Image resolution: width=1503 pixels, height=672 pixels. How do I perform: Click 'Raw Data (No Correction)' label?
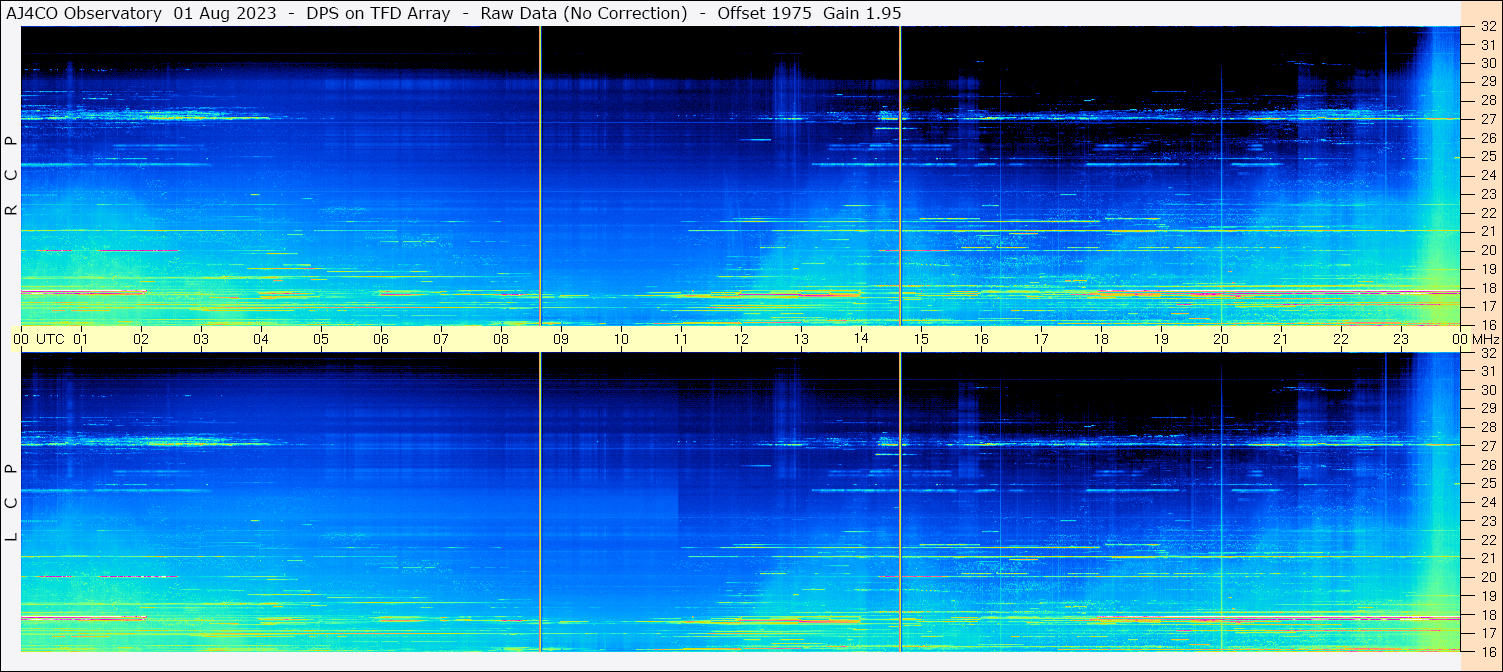coord(584,13)
